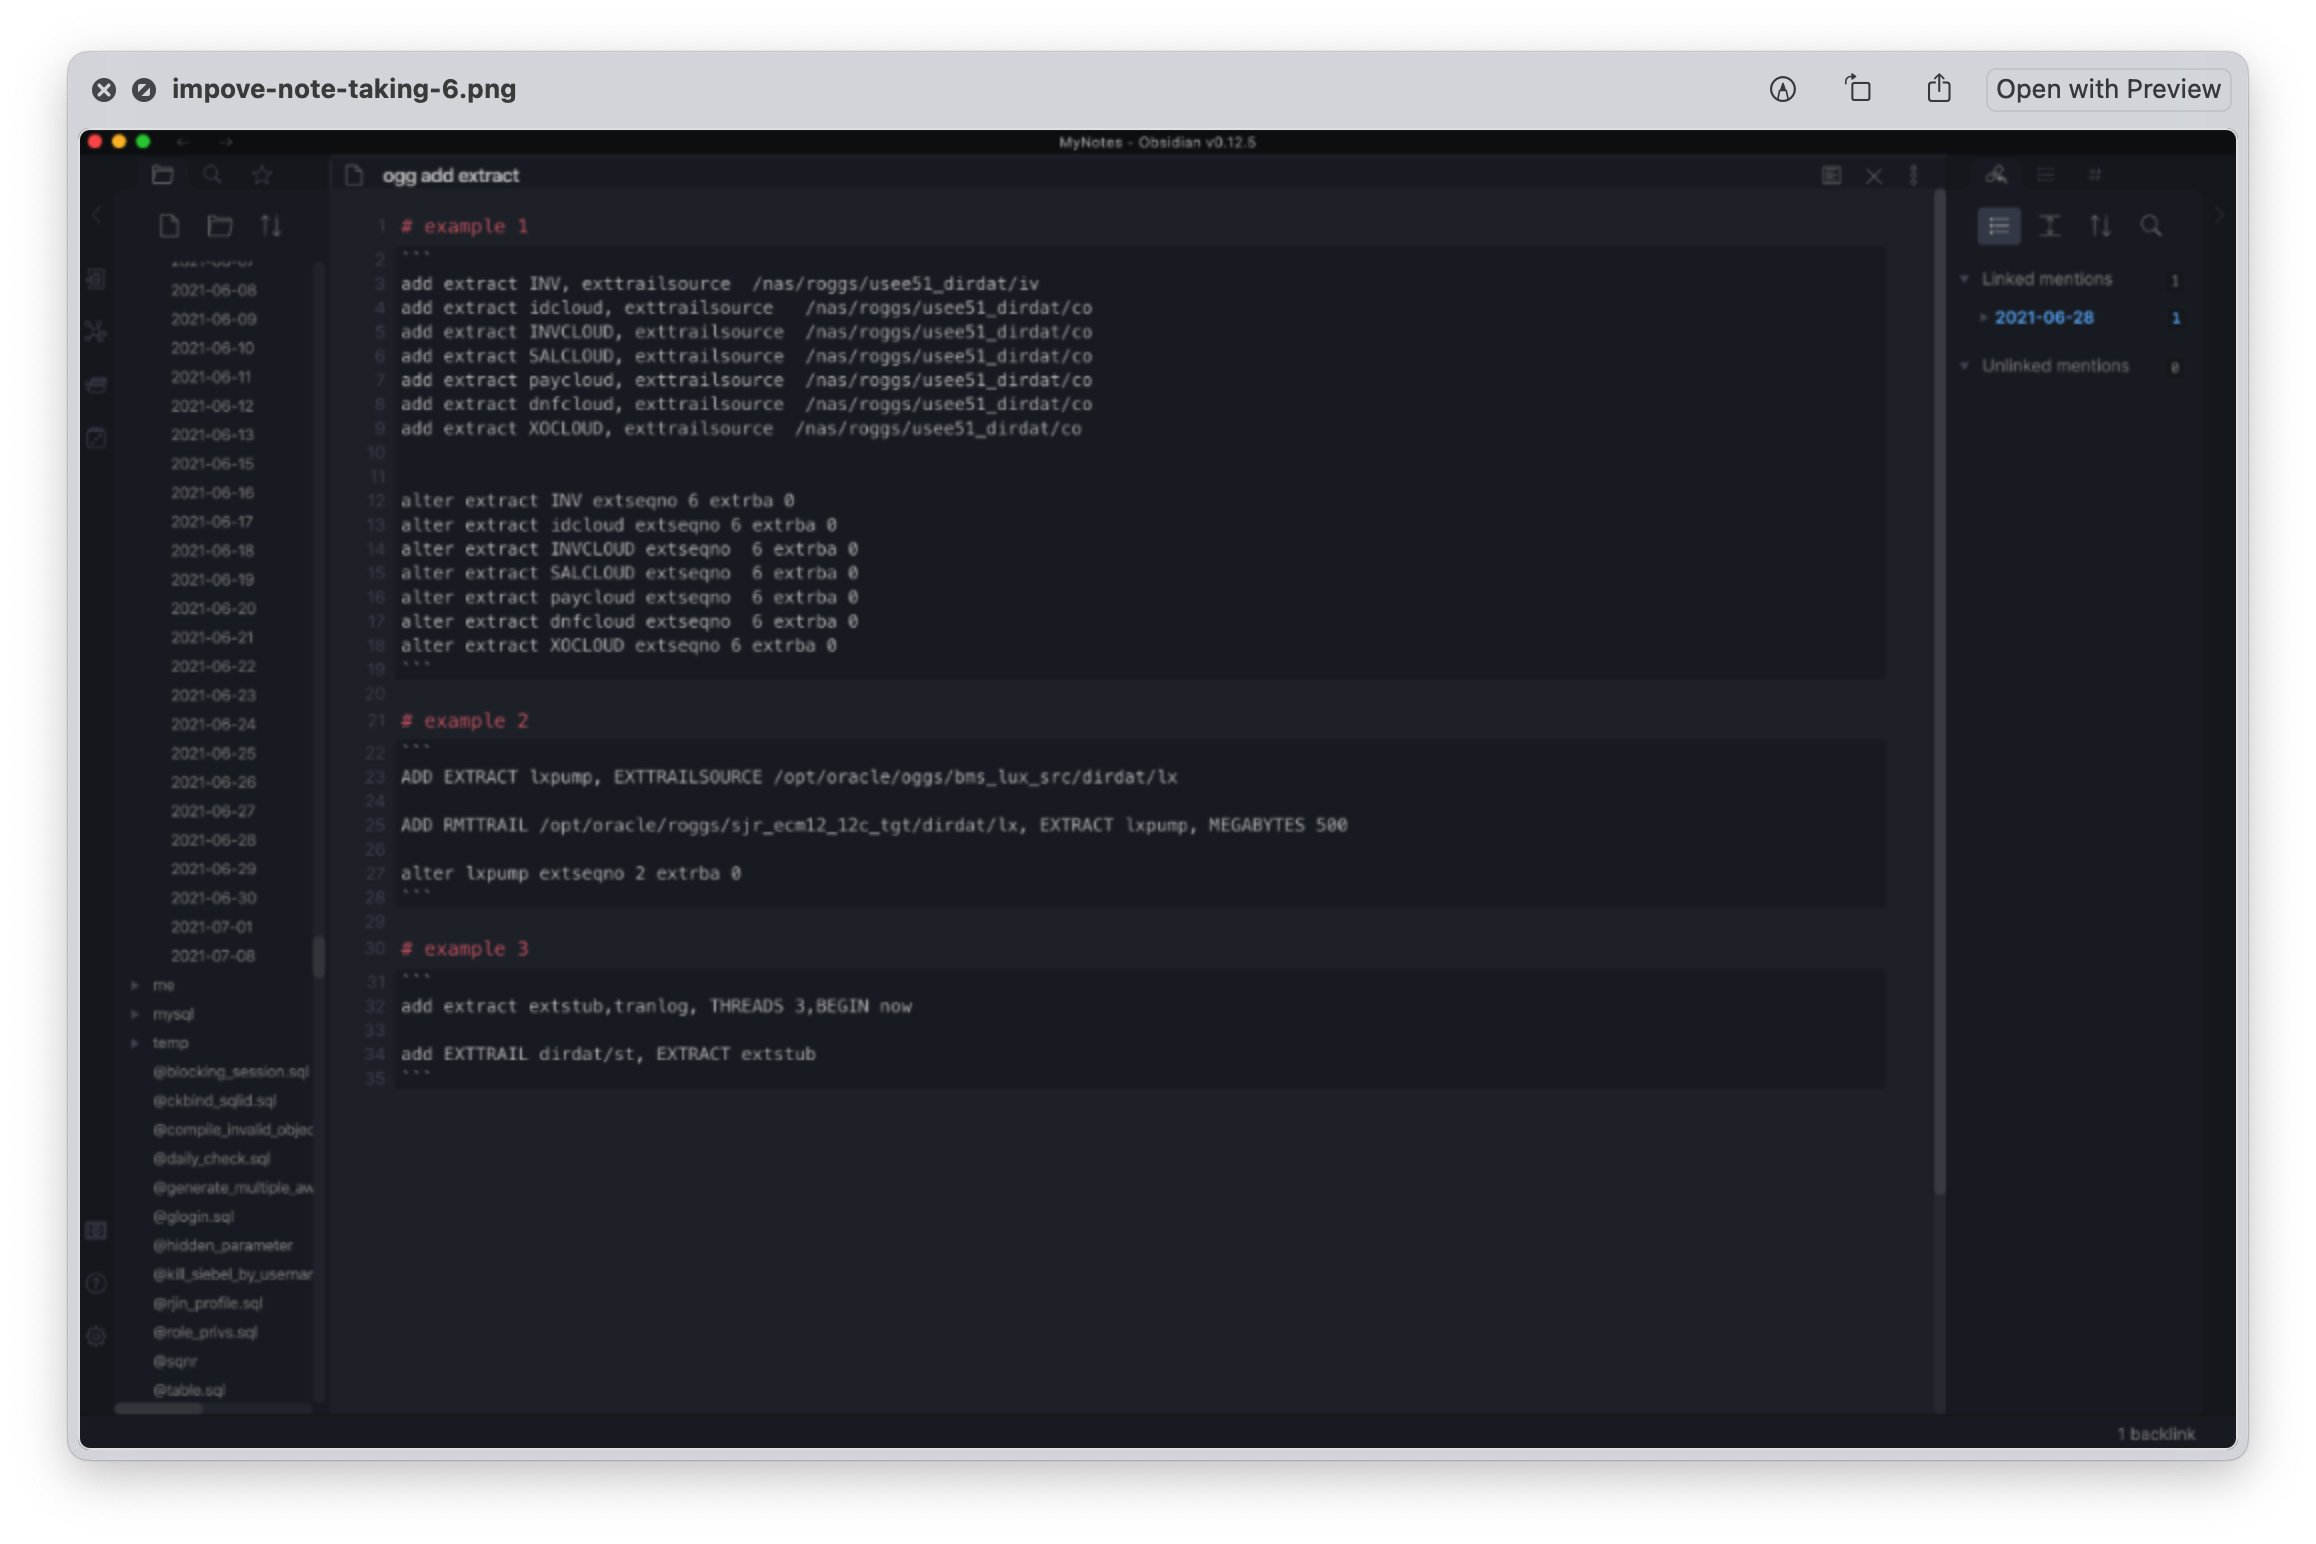Collapse right sidebar with the chevron

[x=2219, y=215]
